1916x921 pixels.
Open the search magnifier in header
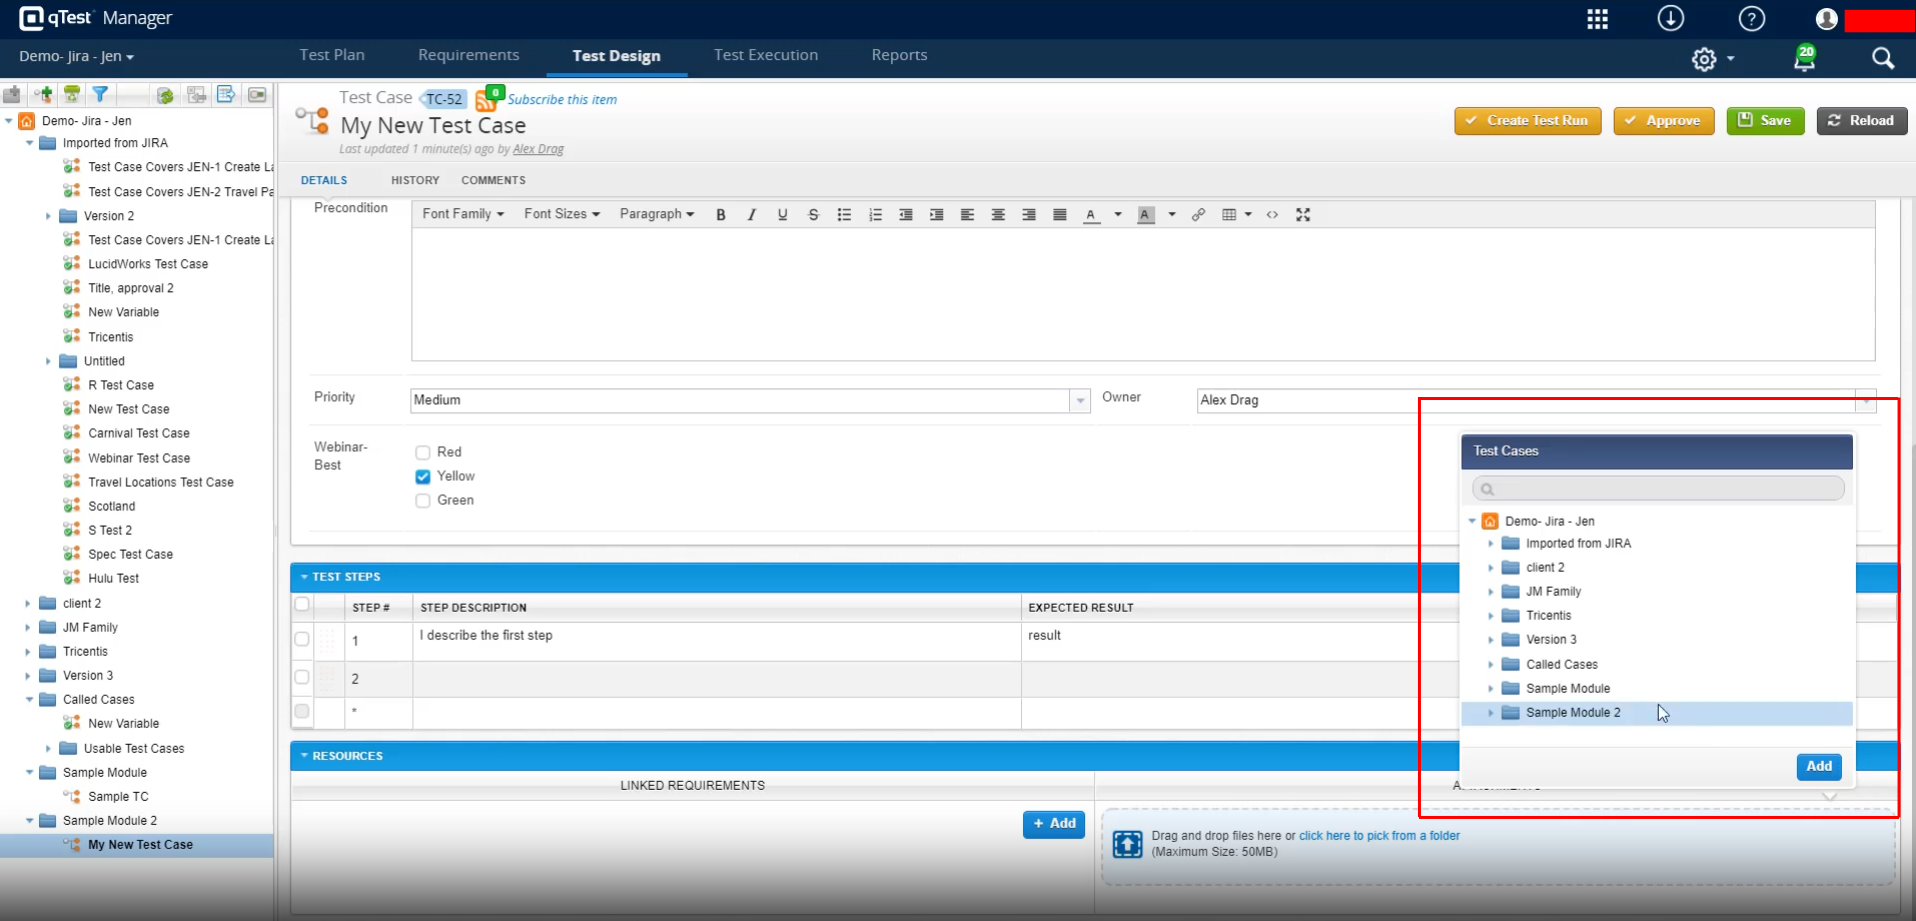pos(1883,59)
